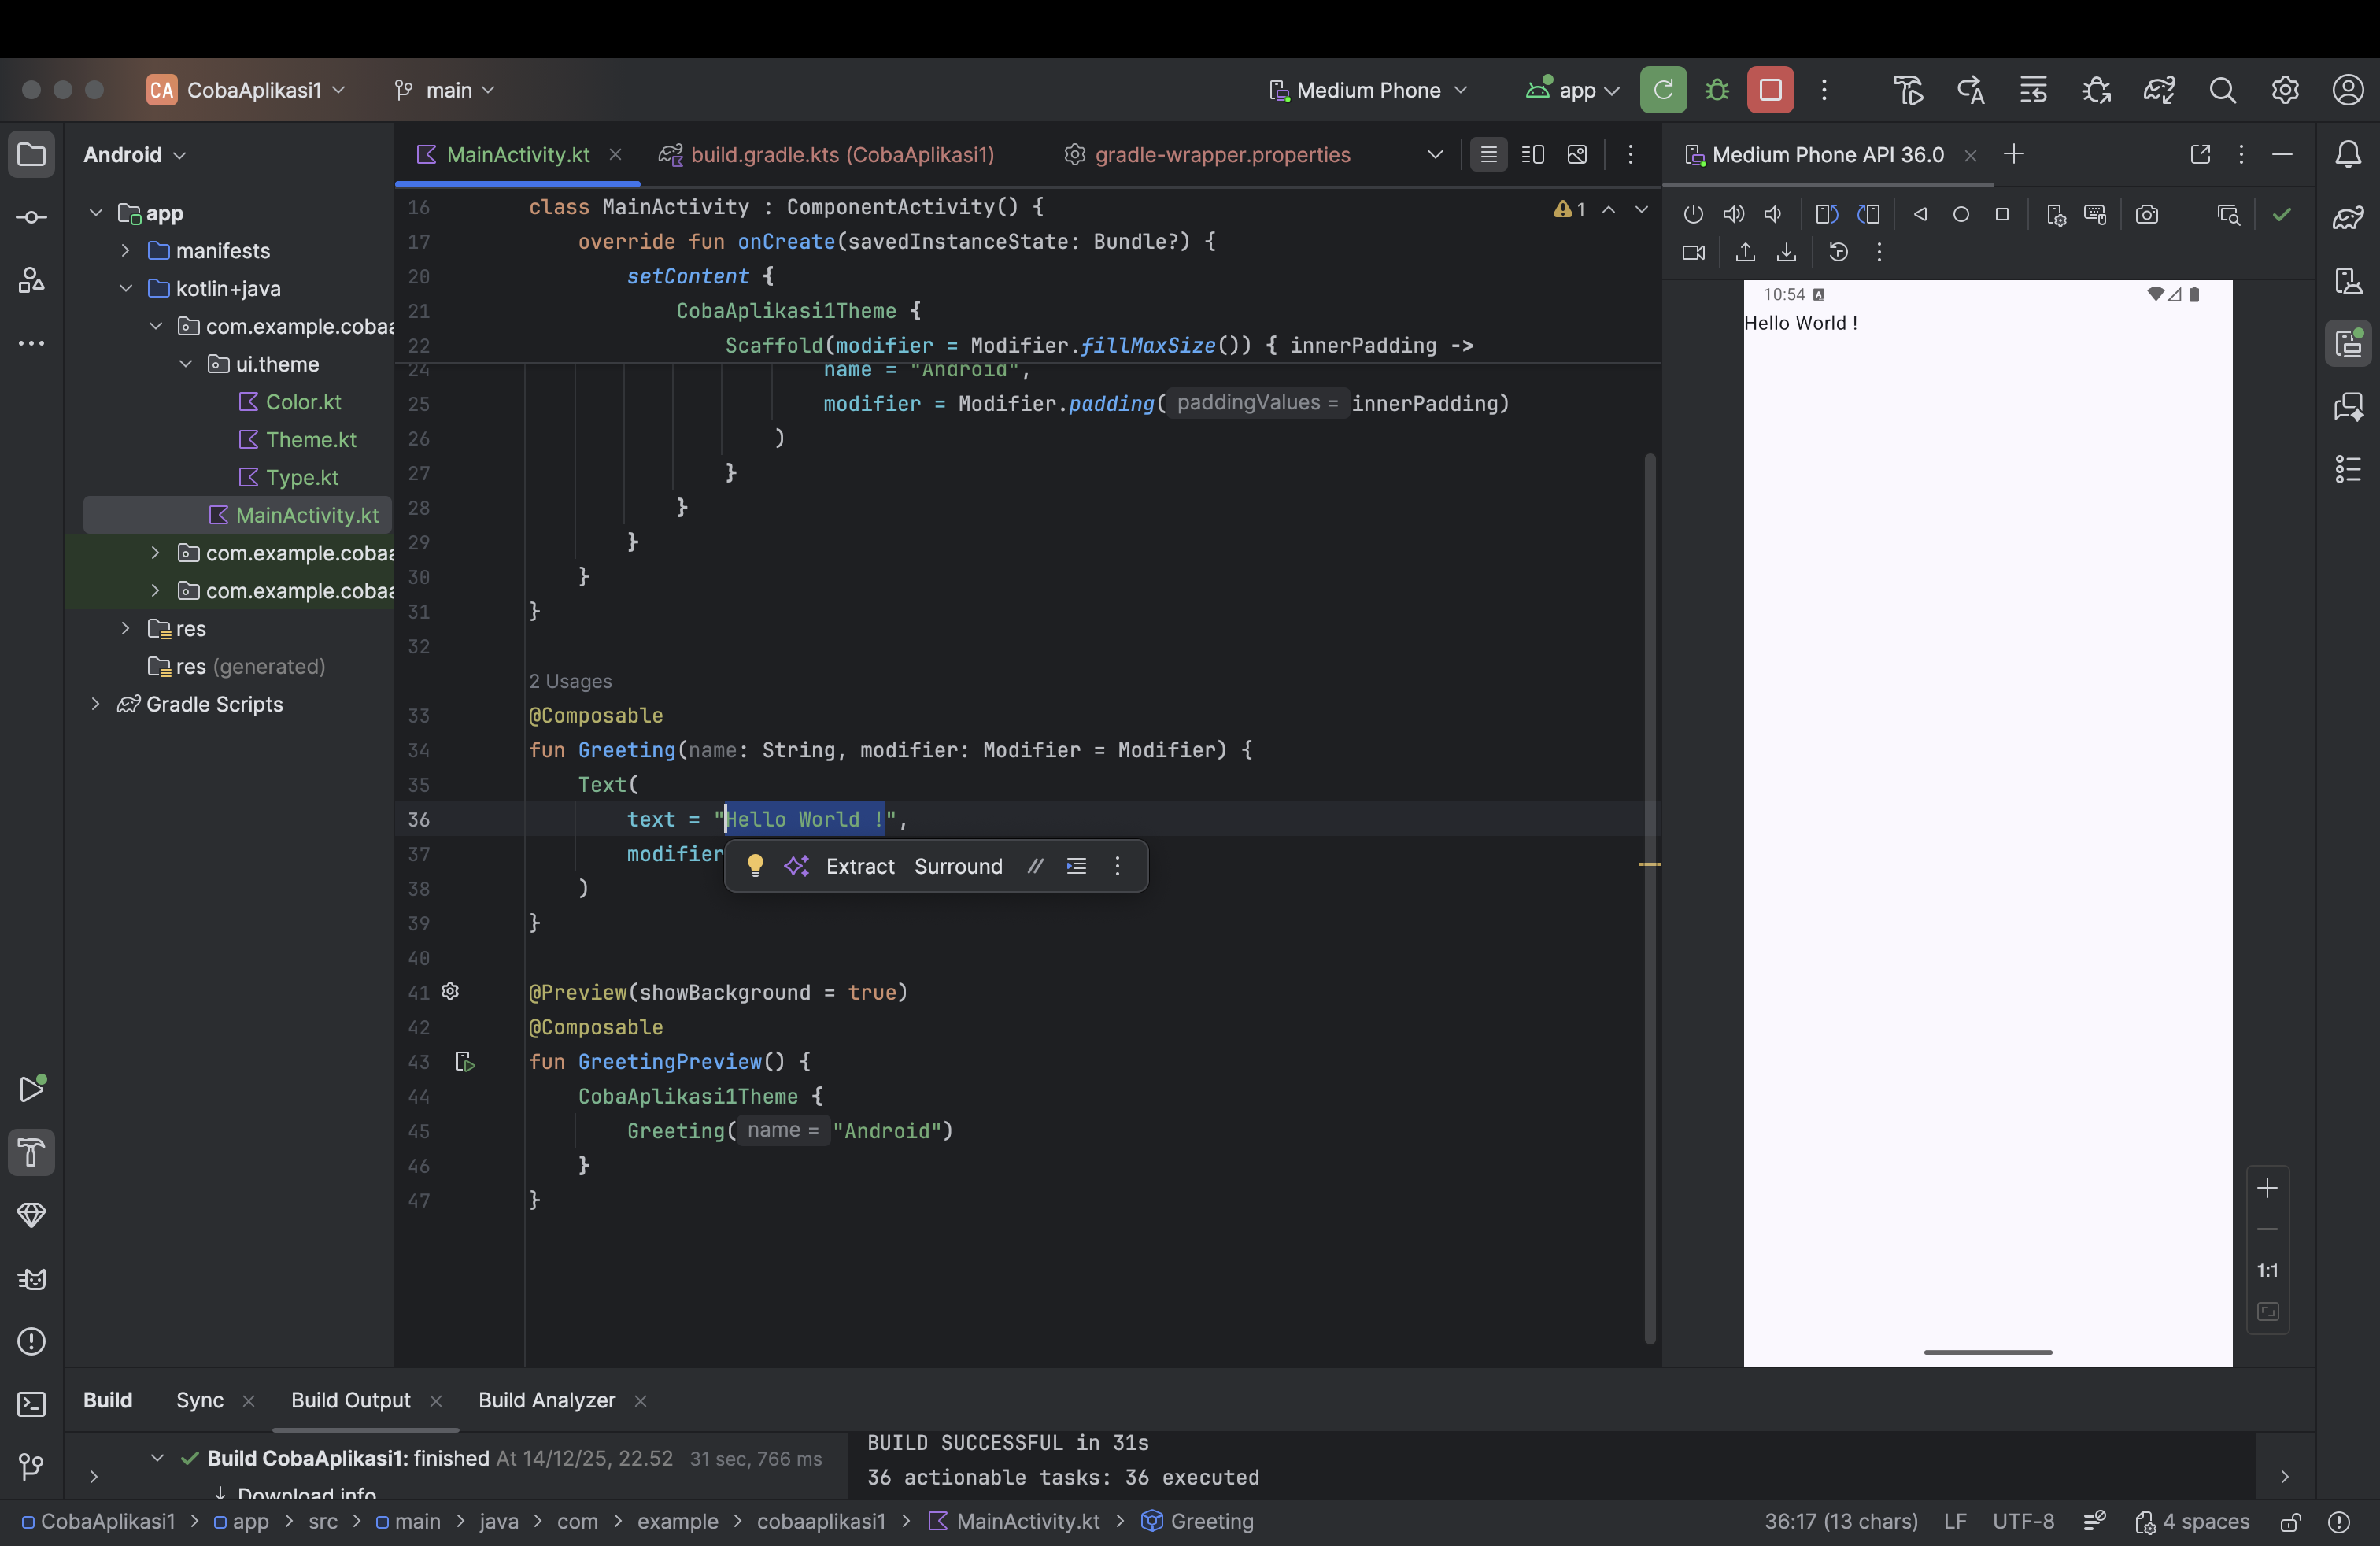Click the Debug app bug icon
Screen dimensions: 2380x1546
pos(1717,90)
